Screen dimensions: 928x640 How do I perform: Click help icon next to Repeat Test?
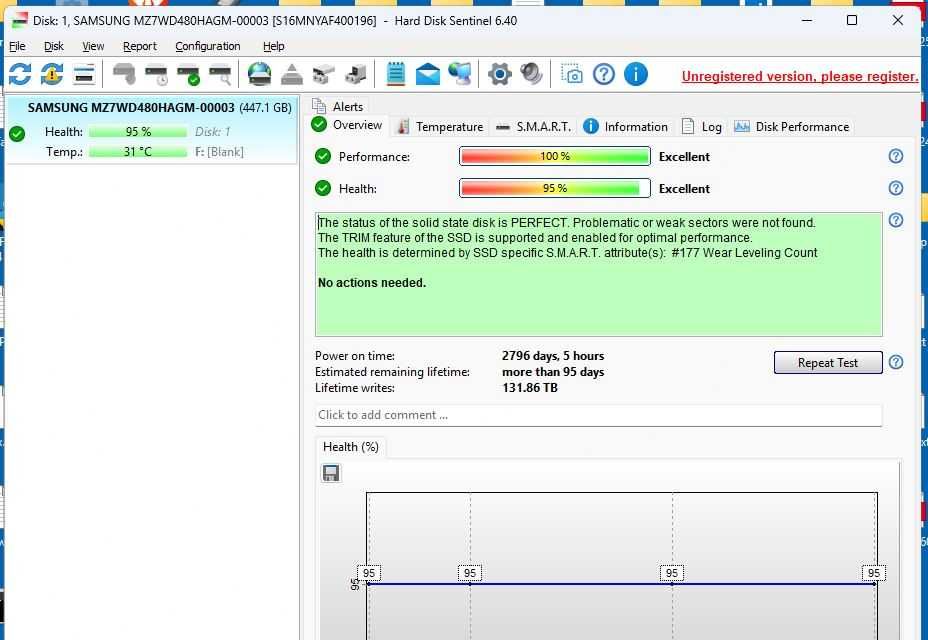click(x=896, y=362)
